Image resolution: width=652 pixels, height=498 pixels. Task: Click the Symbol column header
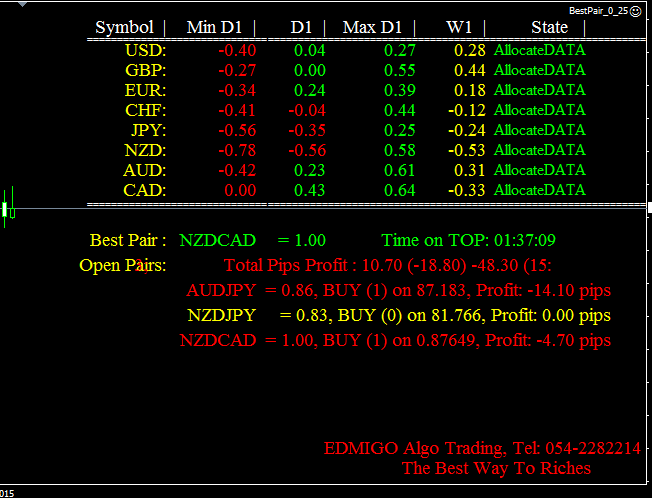pyautogui.click(x=124, y=27)
